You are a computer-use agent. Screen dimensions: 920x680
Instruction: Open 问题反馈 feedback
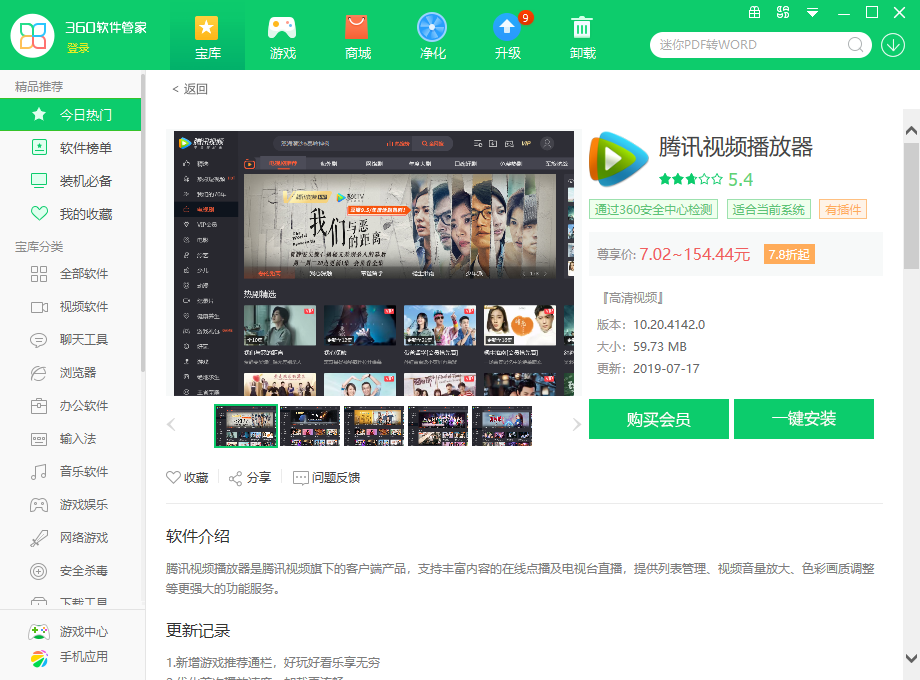click(x=326, y=478)
